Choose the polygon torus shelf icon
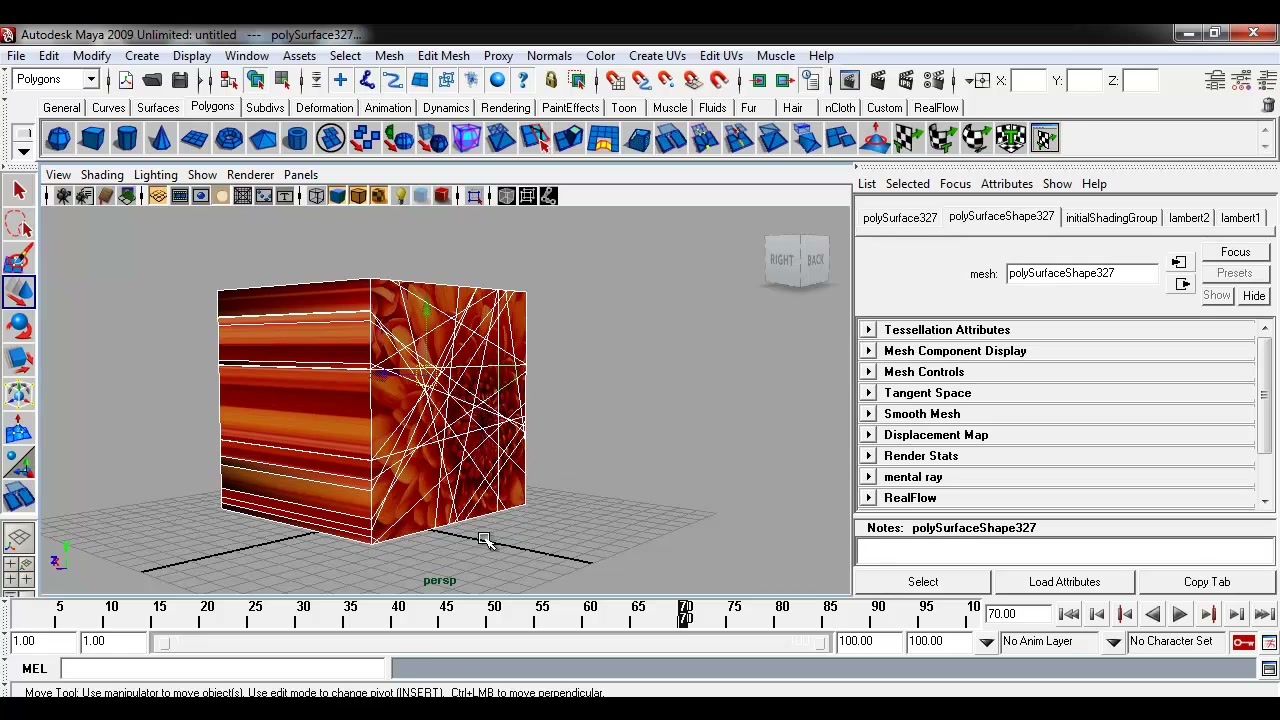 pyautogui.click(x=229, y=138)
